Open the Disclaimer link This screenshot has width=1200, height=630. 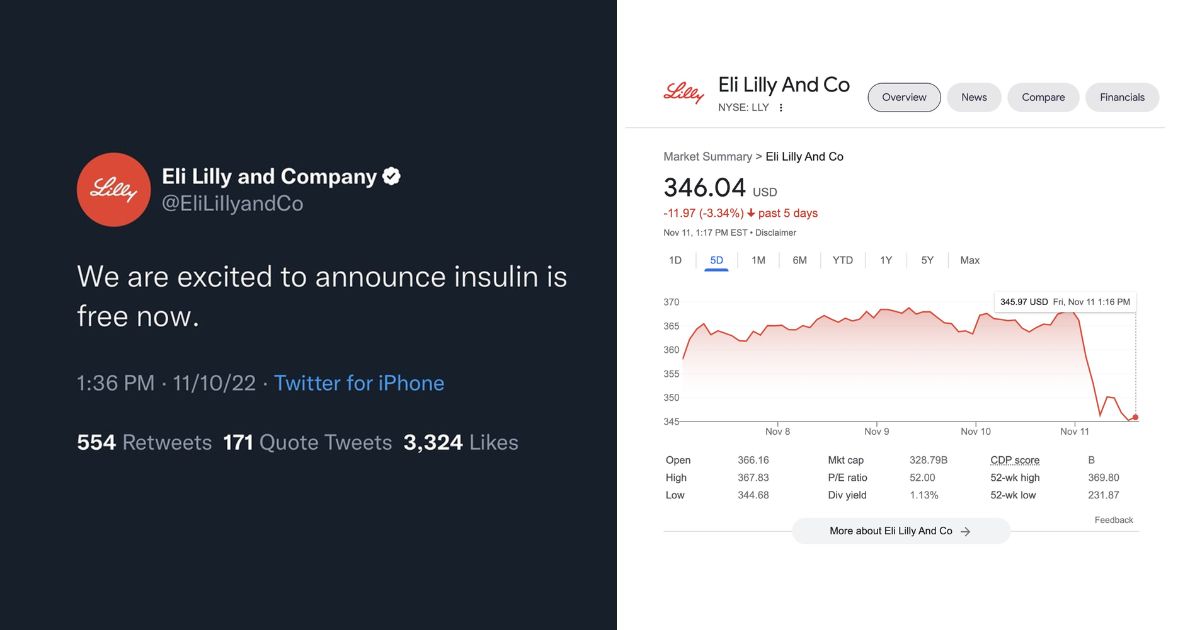point(776,233)
